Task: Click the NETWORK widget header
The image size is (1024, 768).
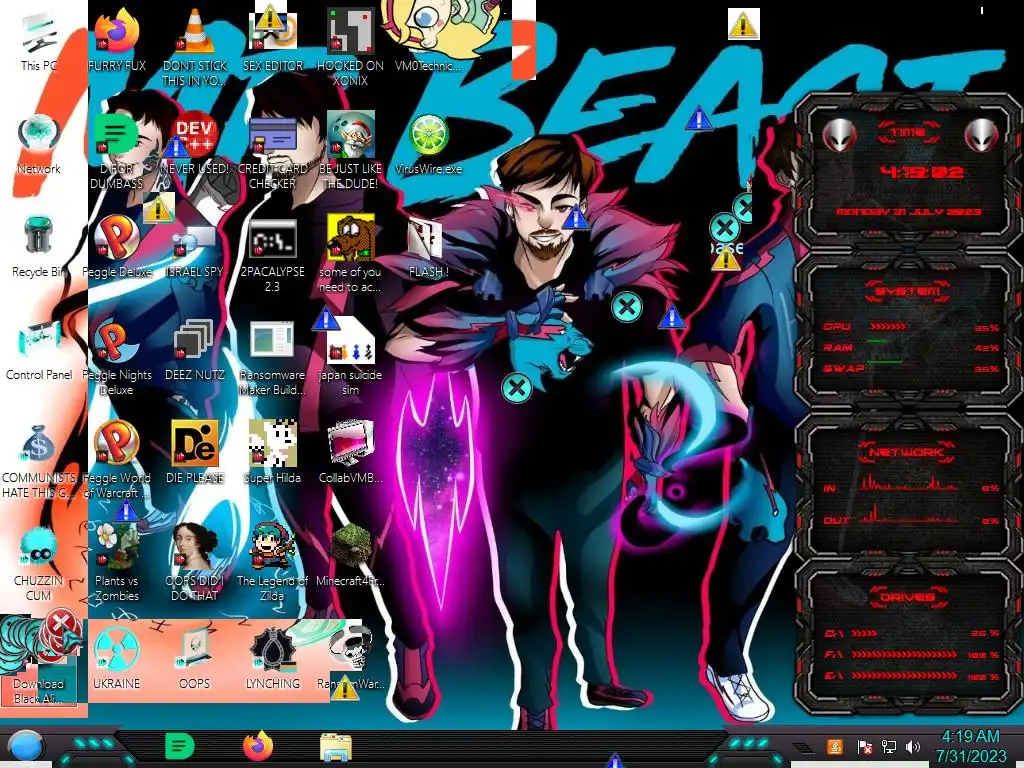Action: 908,451
